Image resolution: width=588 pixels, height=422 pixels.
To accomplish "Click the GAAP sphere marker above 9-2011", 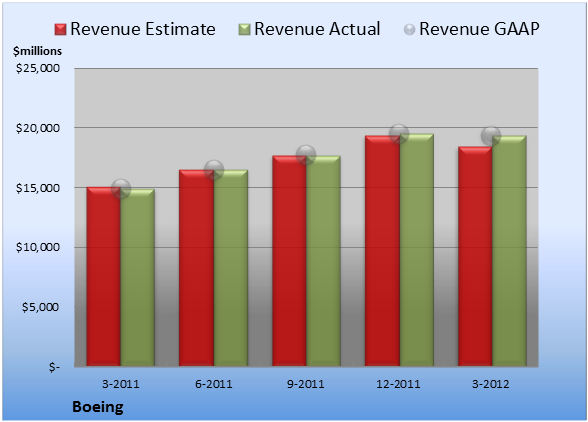I will coord(306,155).
